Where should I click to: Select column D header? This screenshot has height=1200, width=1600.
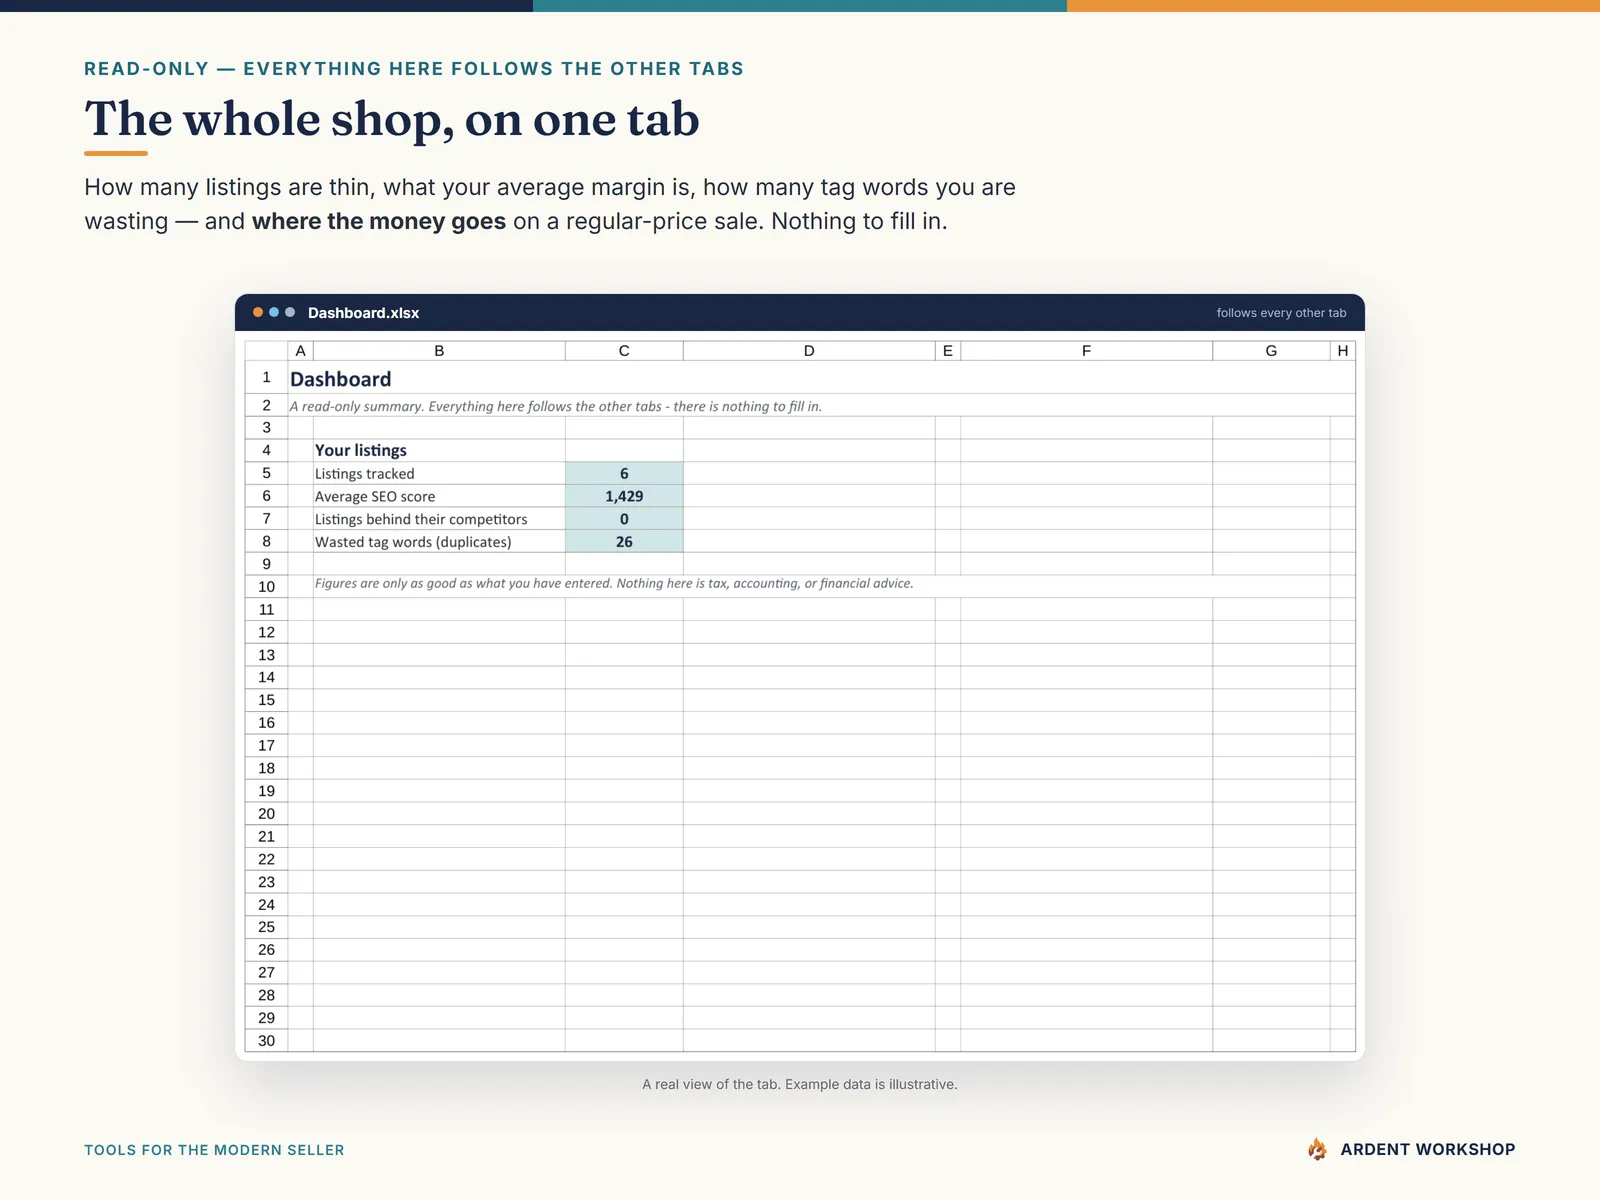tap(809, 351)
